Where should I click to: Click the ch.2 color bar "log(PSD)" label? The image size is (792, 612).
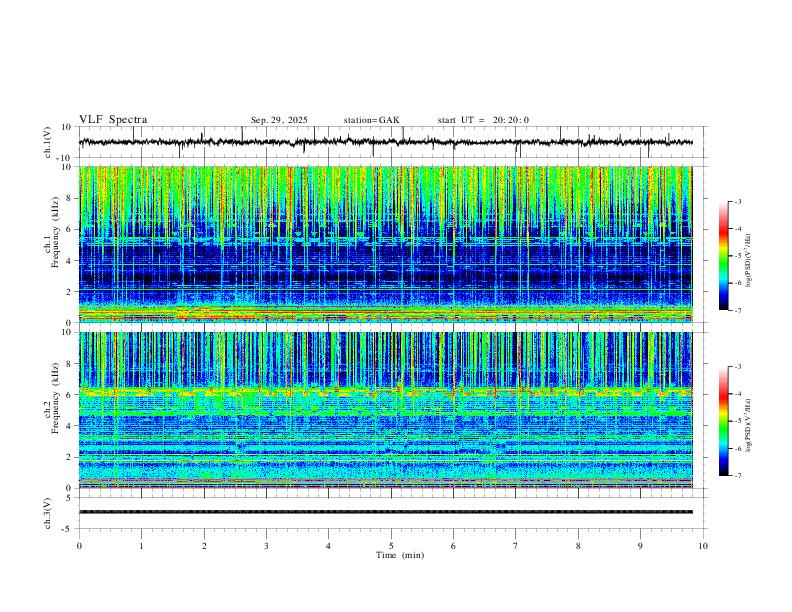(749, 425)
